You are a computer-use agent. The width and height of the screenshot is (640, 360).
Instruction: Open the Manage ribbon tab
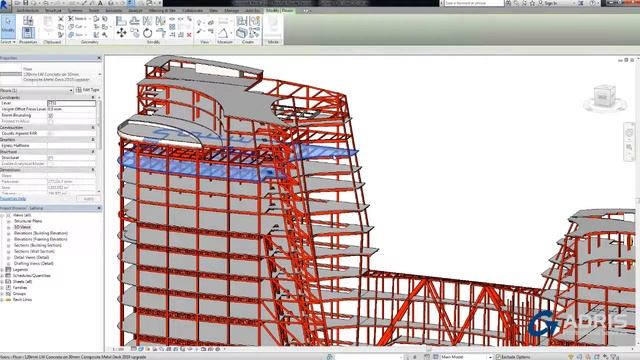click(232, 11)
